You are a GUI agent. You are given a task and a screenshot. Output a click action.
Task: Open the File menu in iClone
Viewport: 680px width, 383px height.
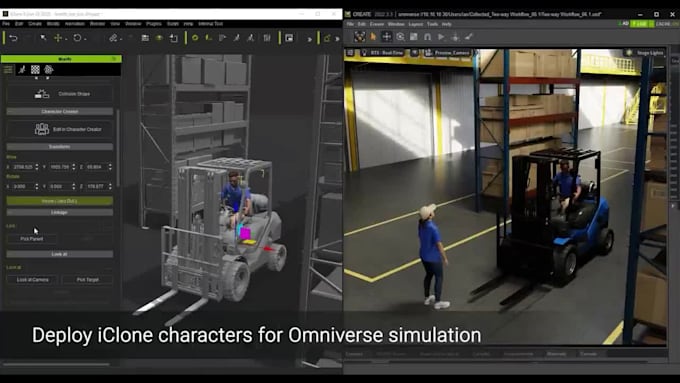tap(6, 24)
